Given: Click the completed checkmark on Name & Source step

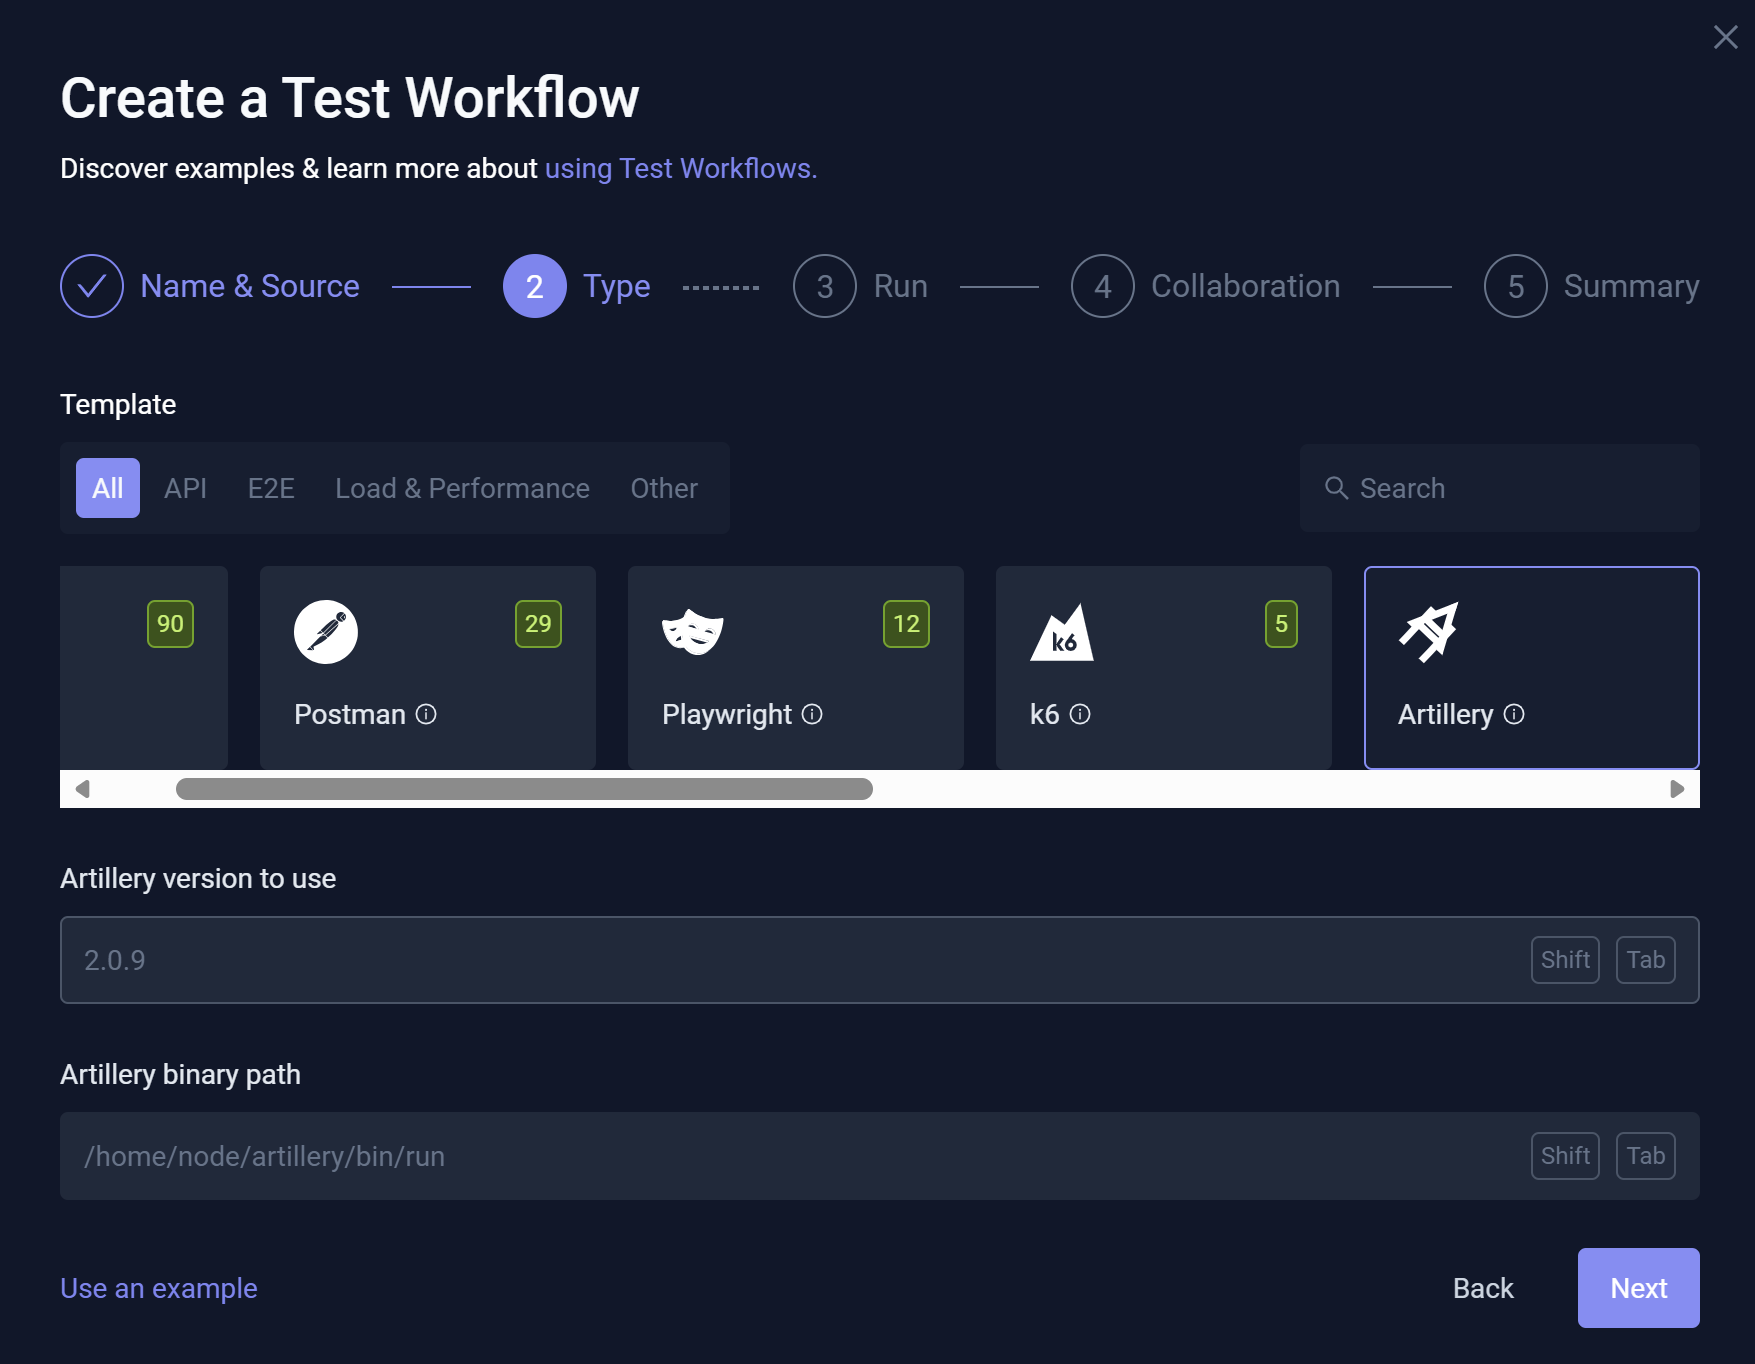Looking at the screenshot, I should [91, 286].
